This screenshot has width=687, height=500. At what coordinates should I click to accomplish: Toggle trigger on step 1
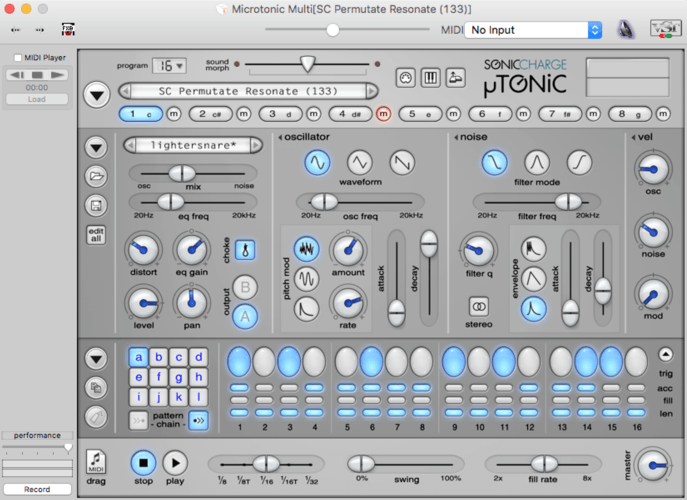click(239, 362)
